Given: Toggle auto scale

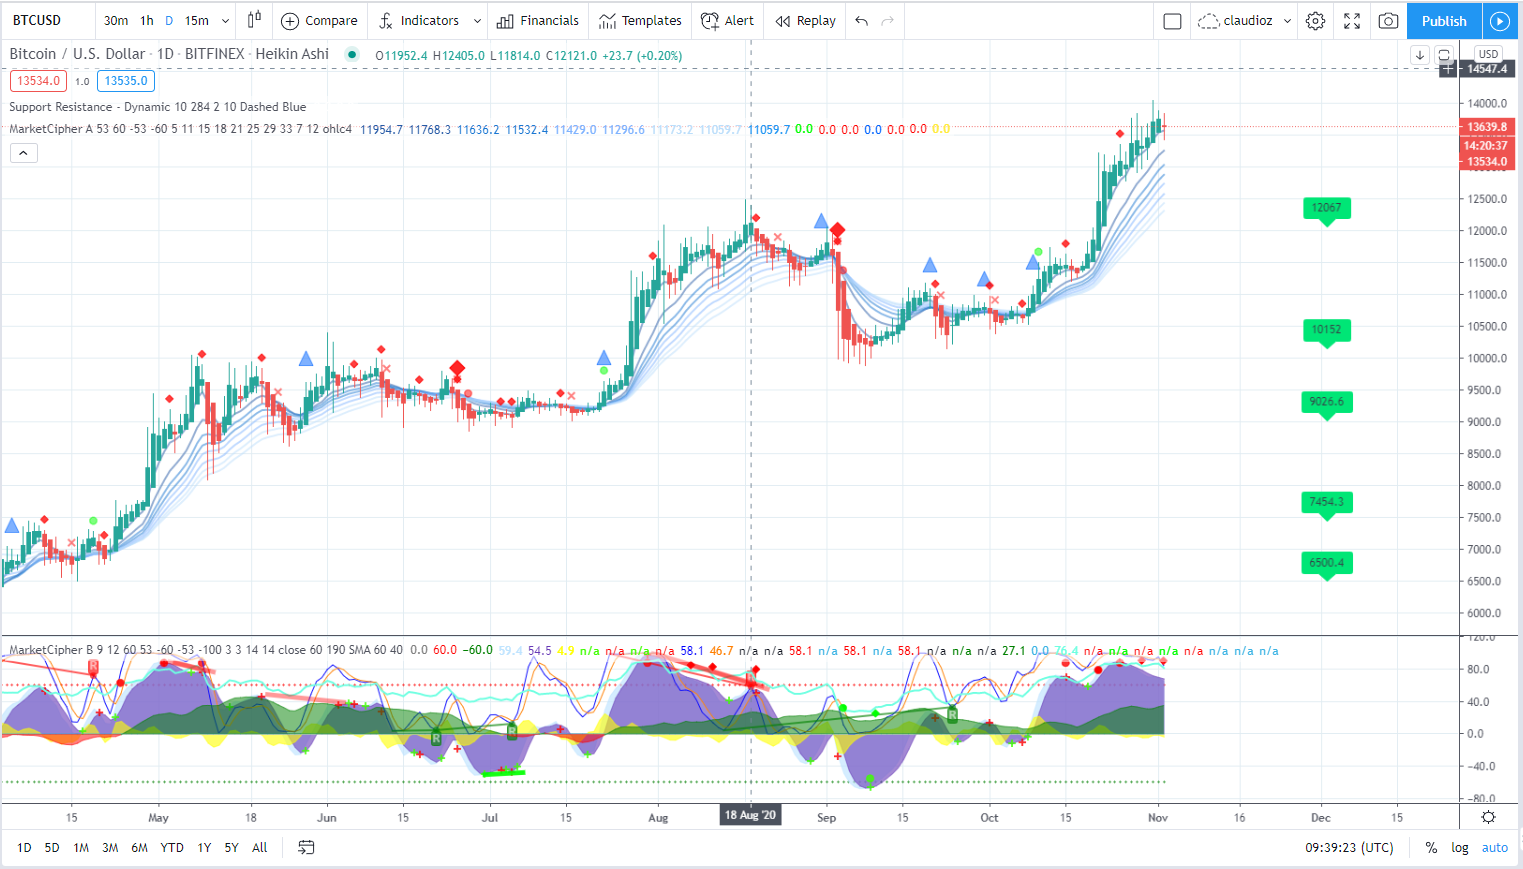Looking at the screenshot, I should pyautogui.click(x=1495, y=847).
